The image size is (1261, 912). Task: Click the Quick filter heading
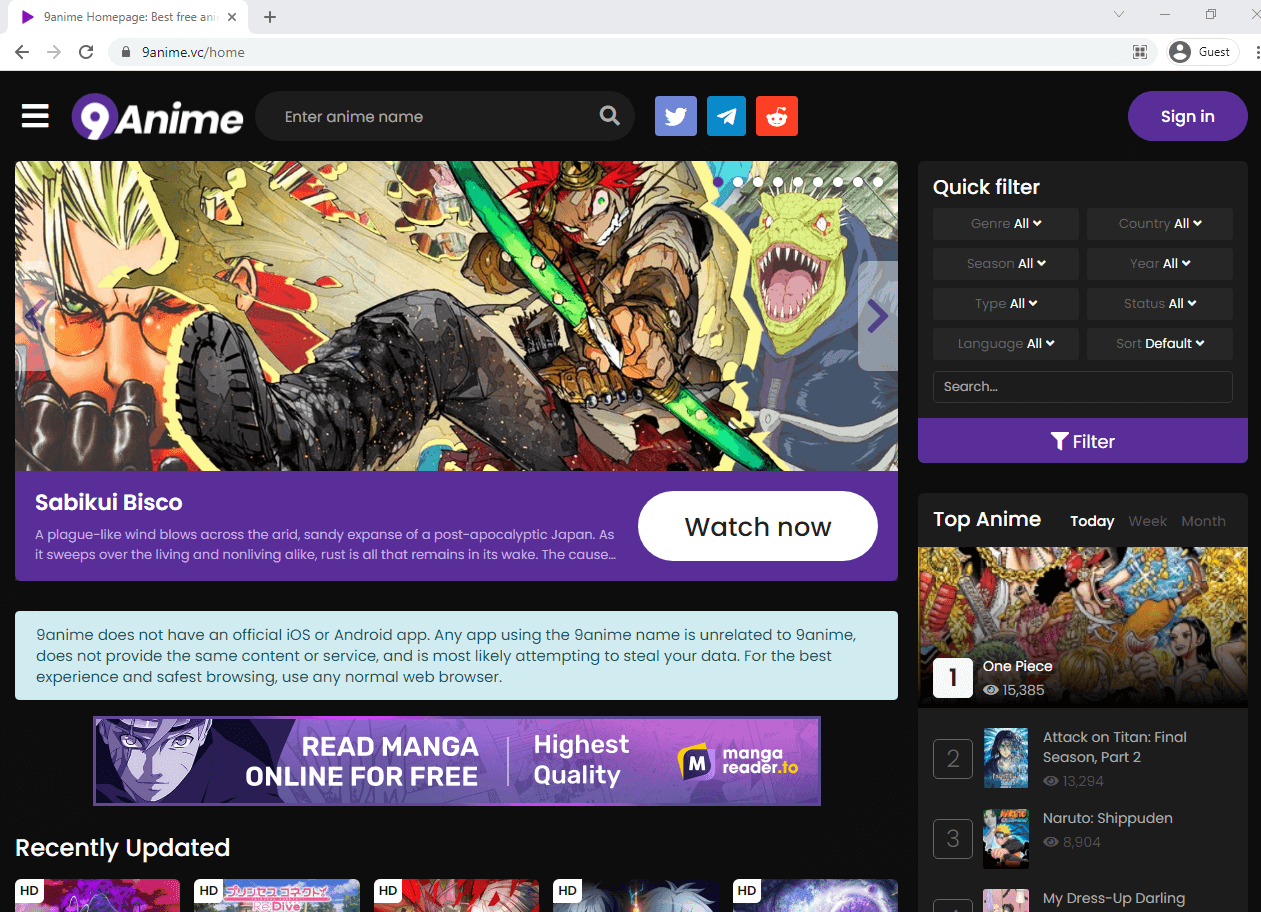pos(987,187)
